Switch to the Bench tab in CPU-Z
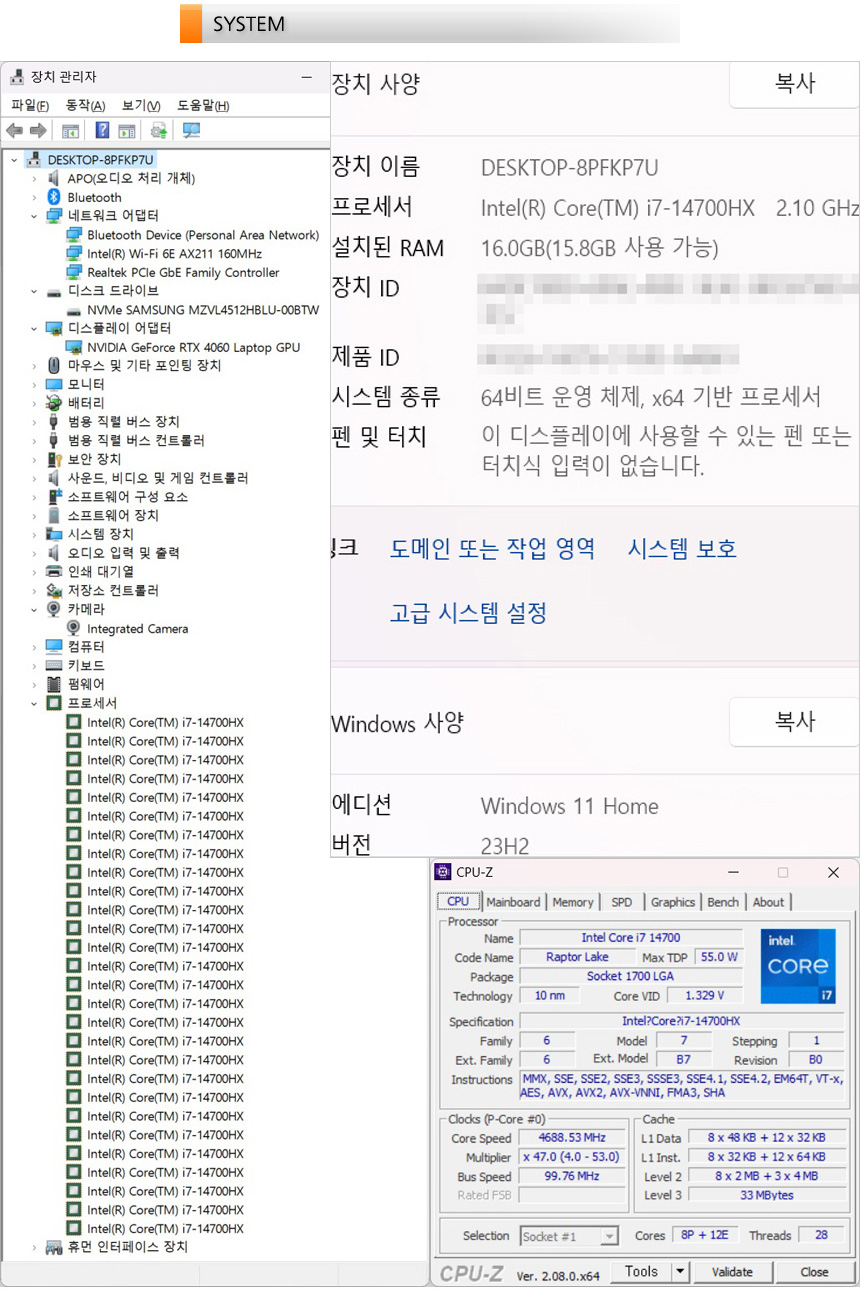The height and width of the screenshot is (1291, 860). point(723,902)
